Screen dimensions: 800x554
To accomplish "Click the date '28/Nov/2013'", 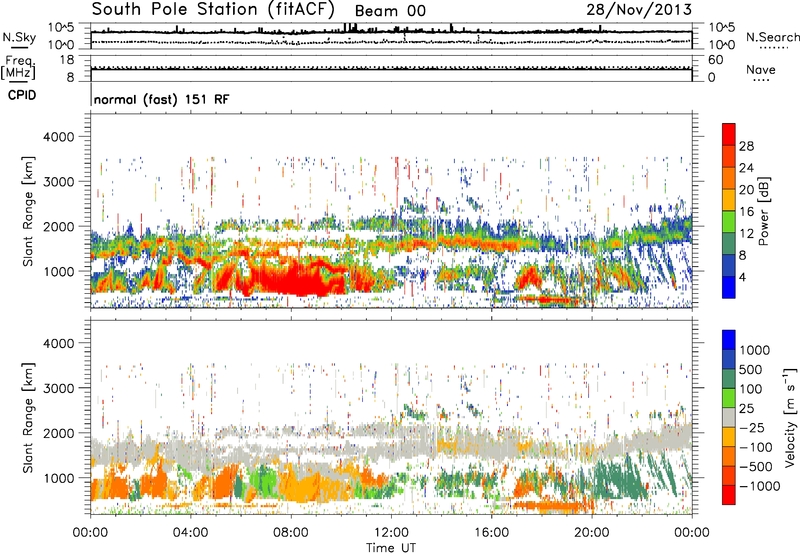I will point(639,10).
